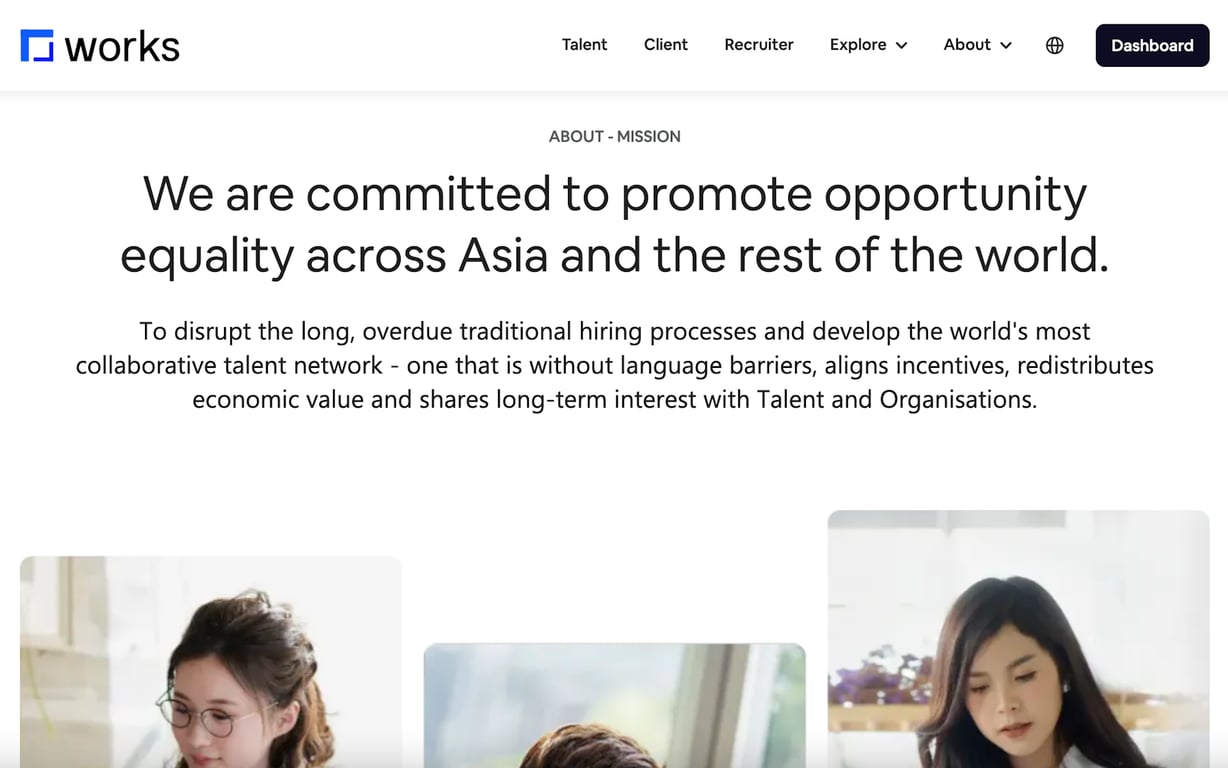Open the Dashboard
1228x768 pixels.
pos(1152,45)
